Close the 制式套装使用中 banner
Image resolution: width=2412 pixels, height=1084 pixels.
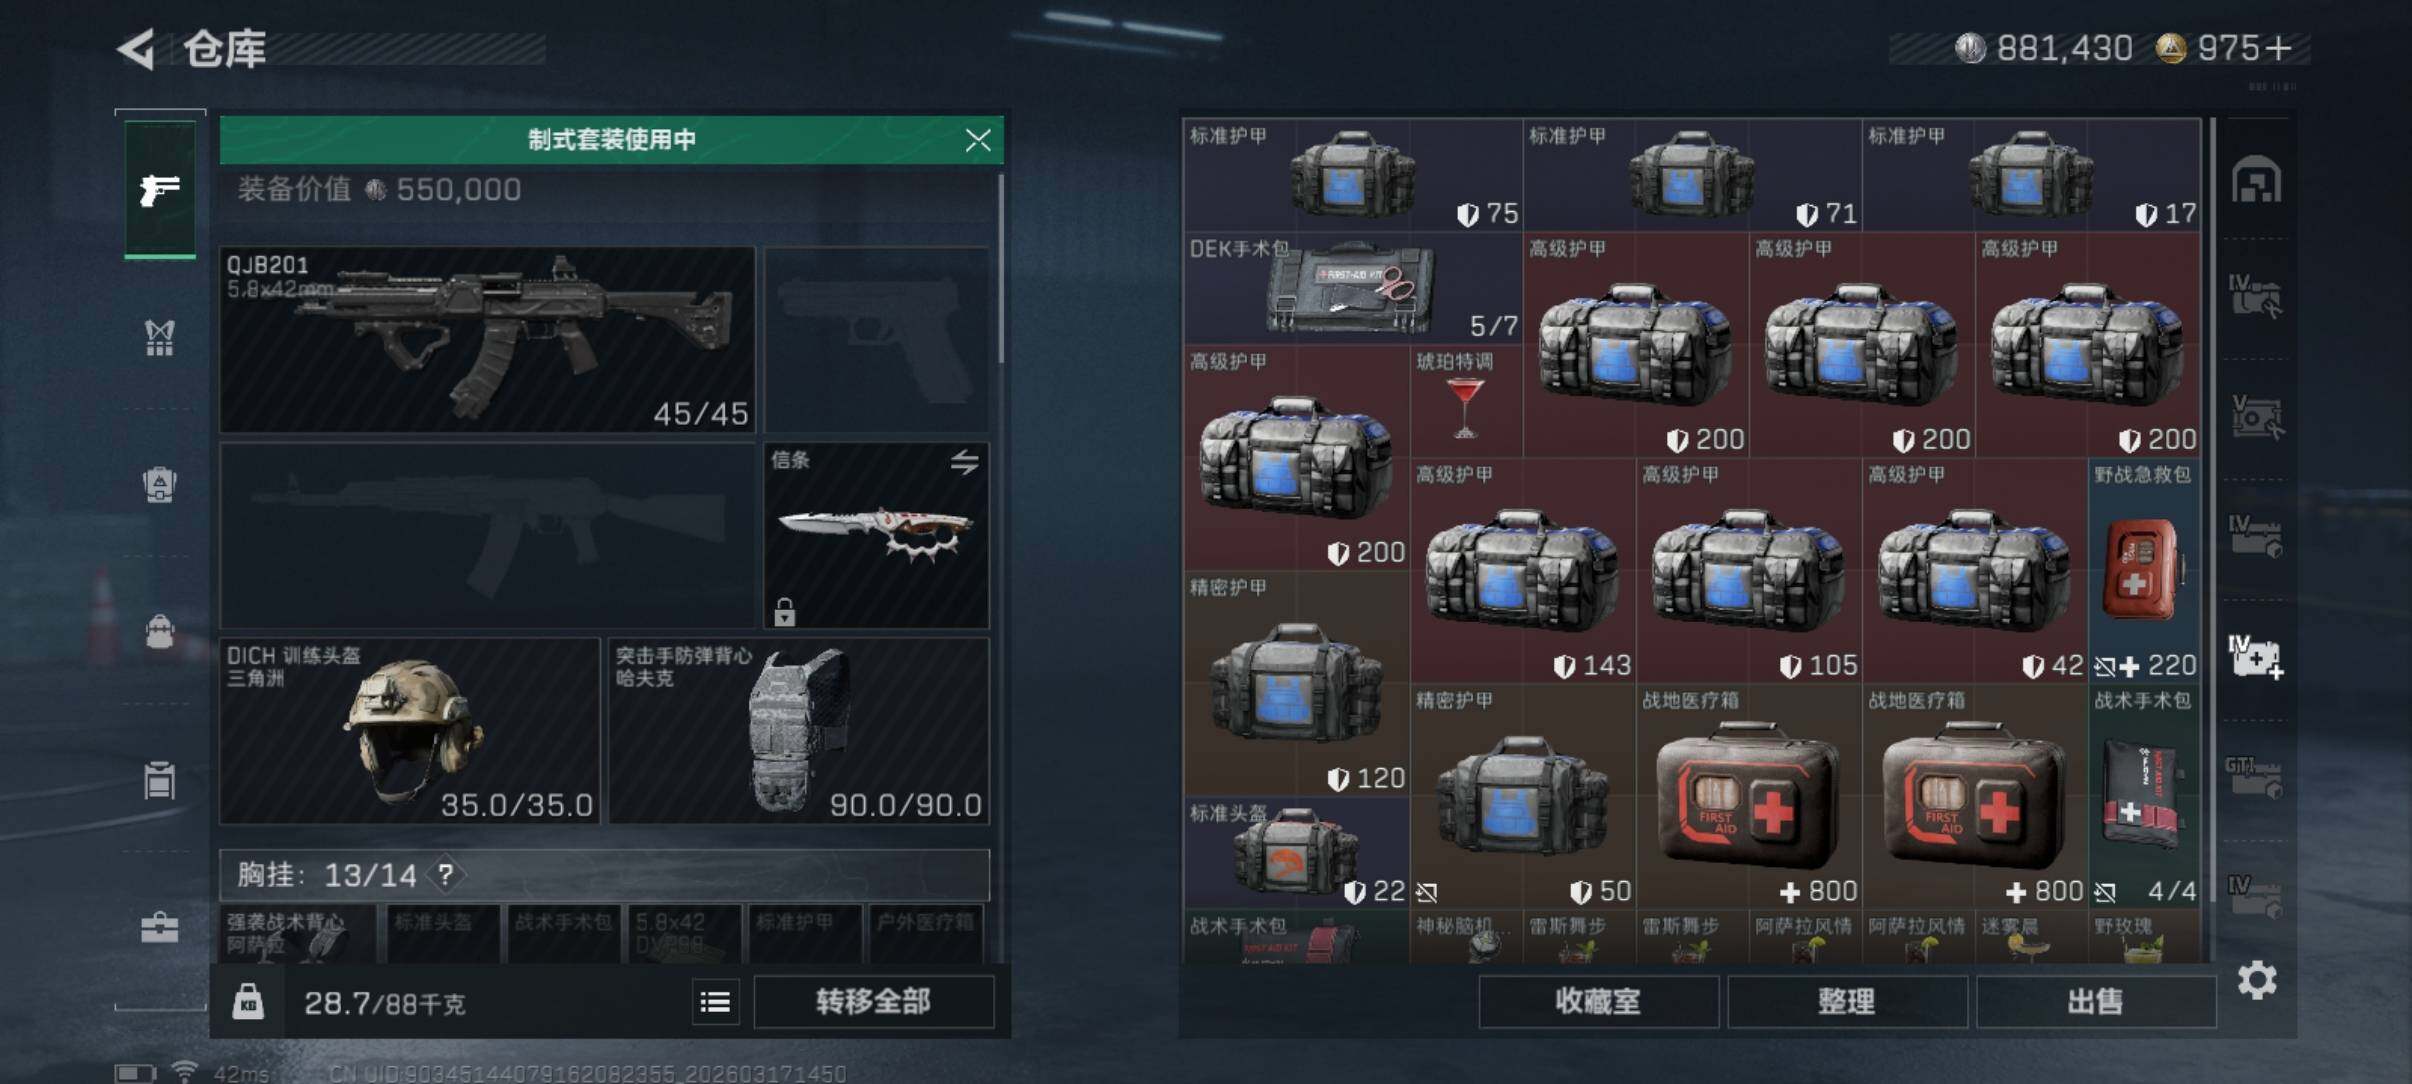pyautogui.click(x=978, y=140)
